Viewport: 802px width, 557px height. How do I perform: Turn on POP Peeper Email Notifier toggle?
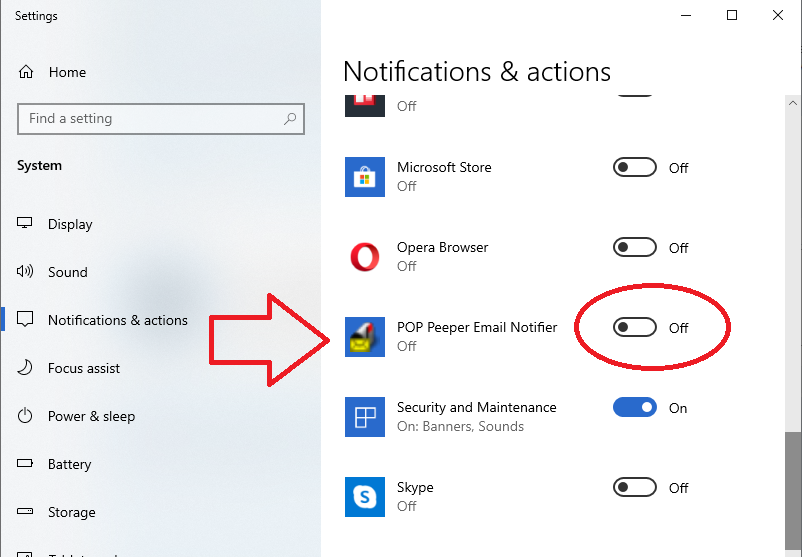tap(635, 327)
